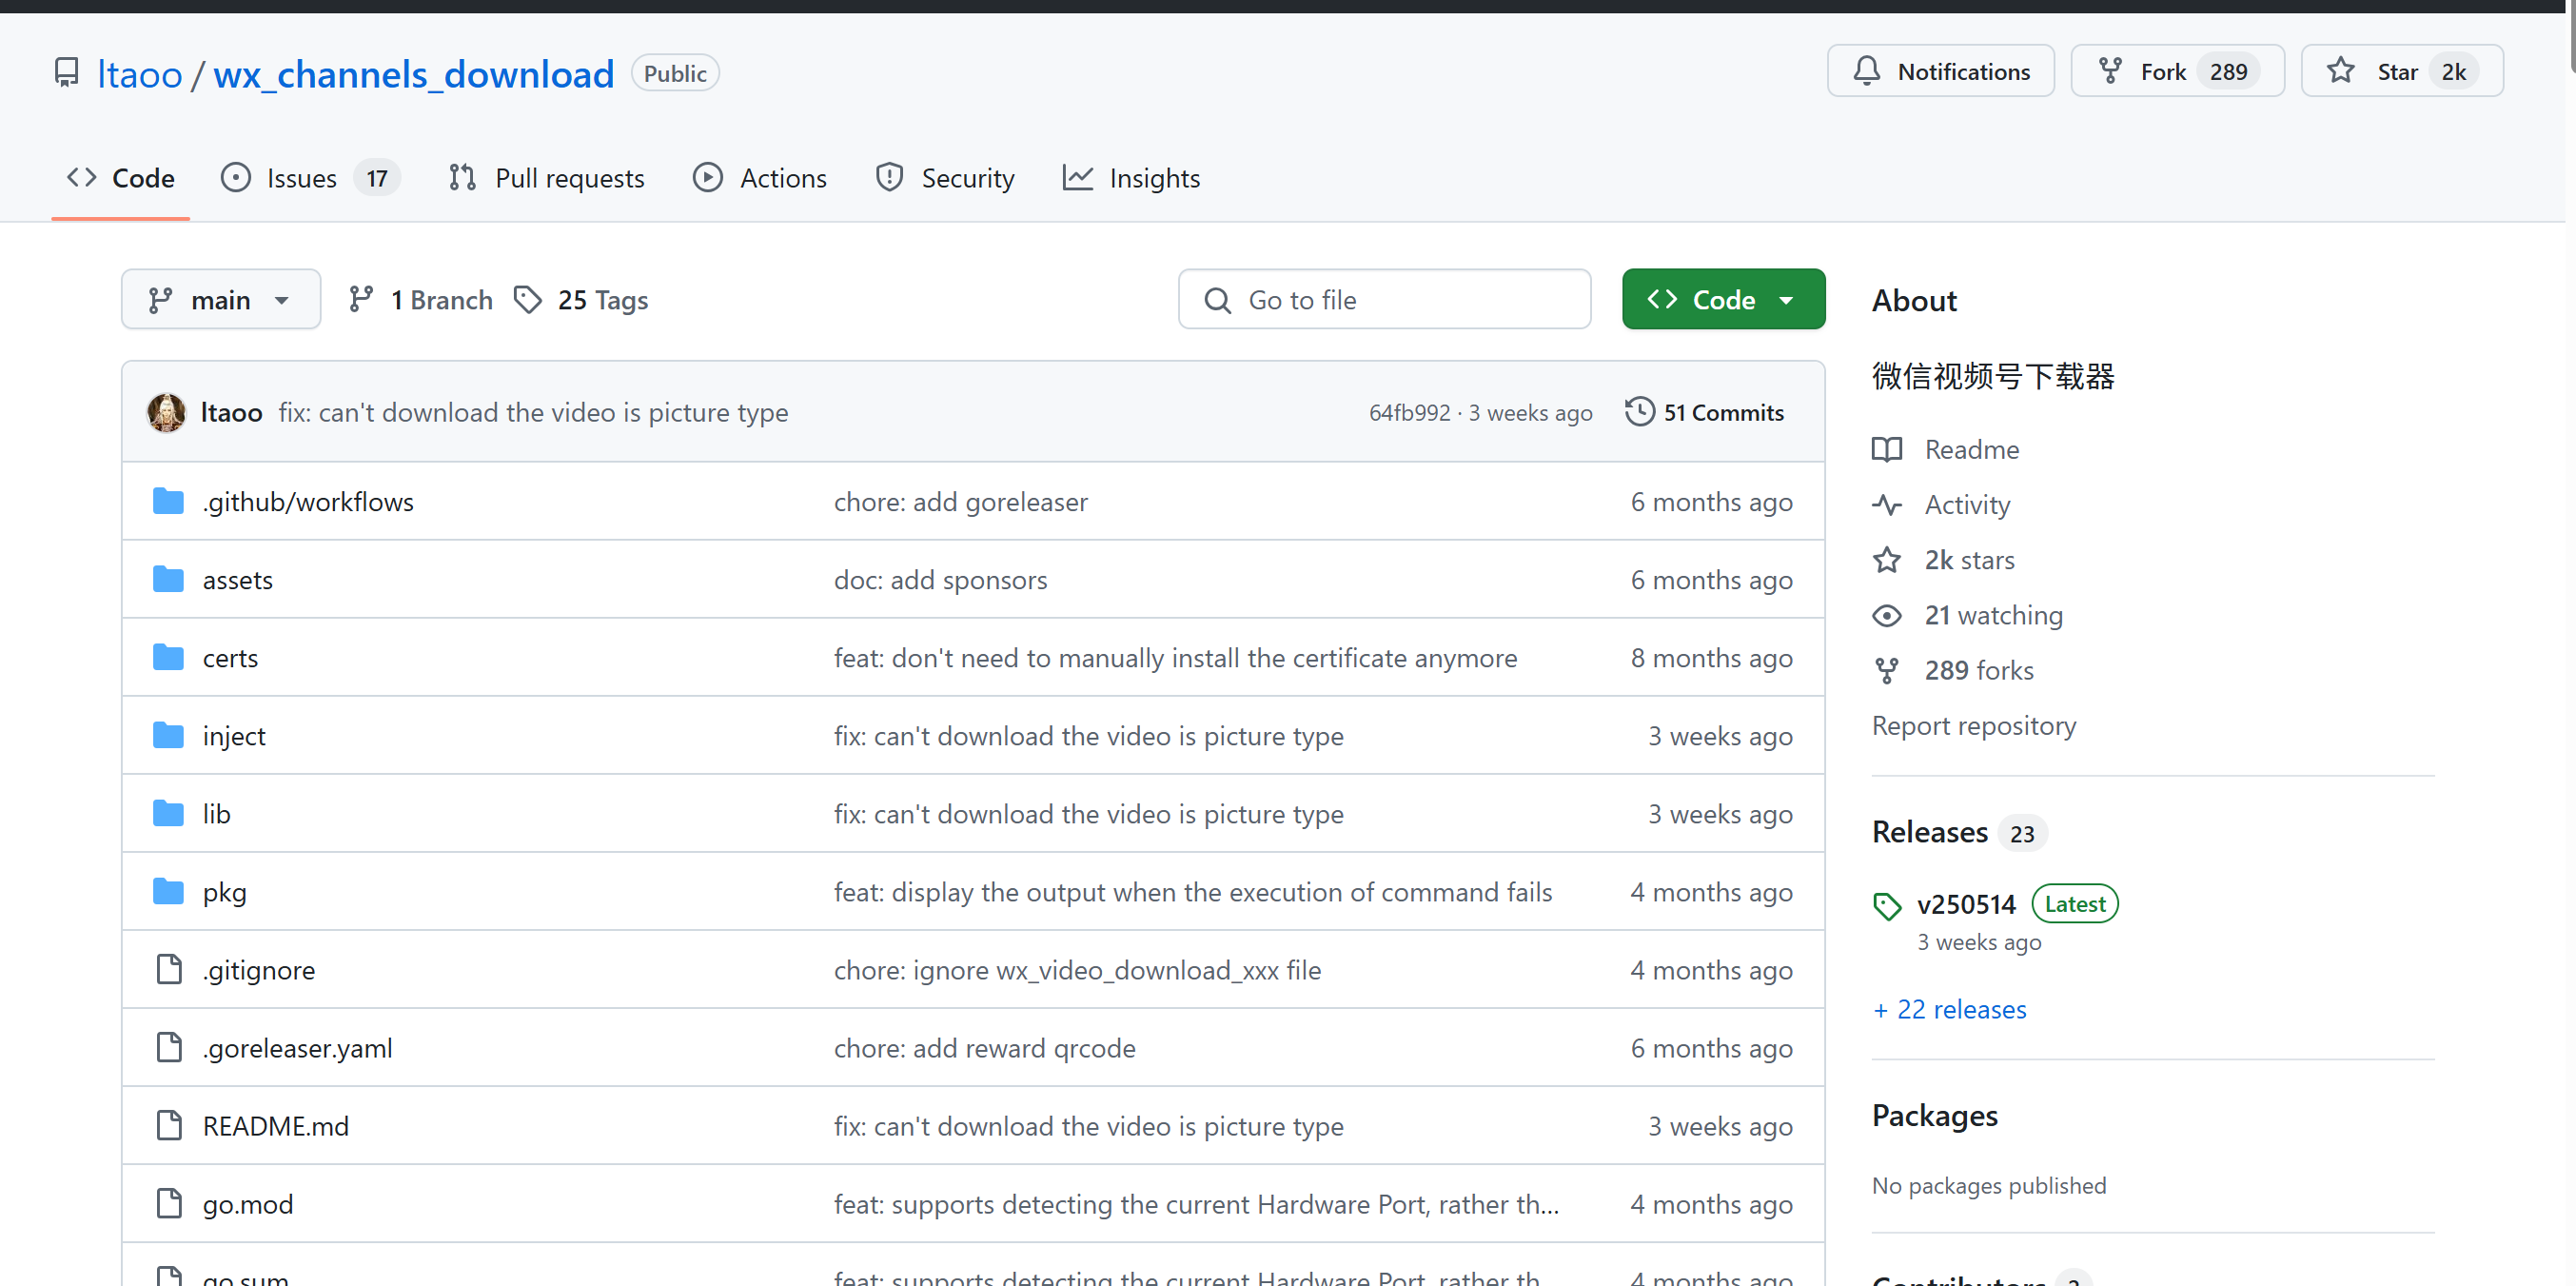This screenshot has width=2576, height=1286.
Task: Open the .github/workflows folder name
Action: click(308, 501)
